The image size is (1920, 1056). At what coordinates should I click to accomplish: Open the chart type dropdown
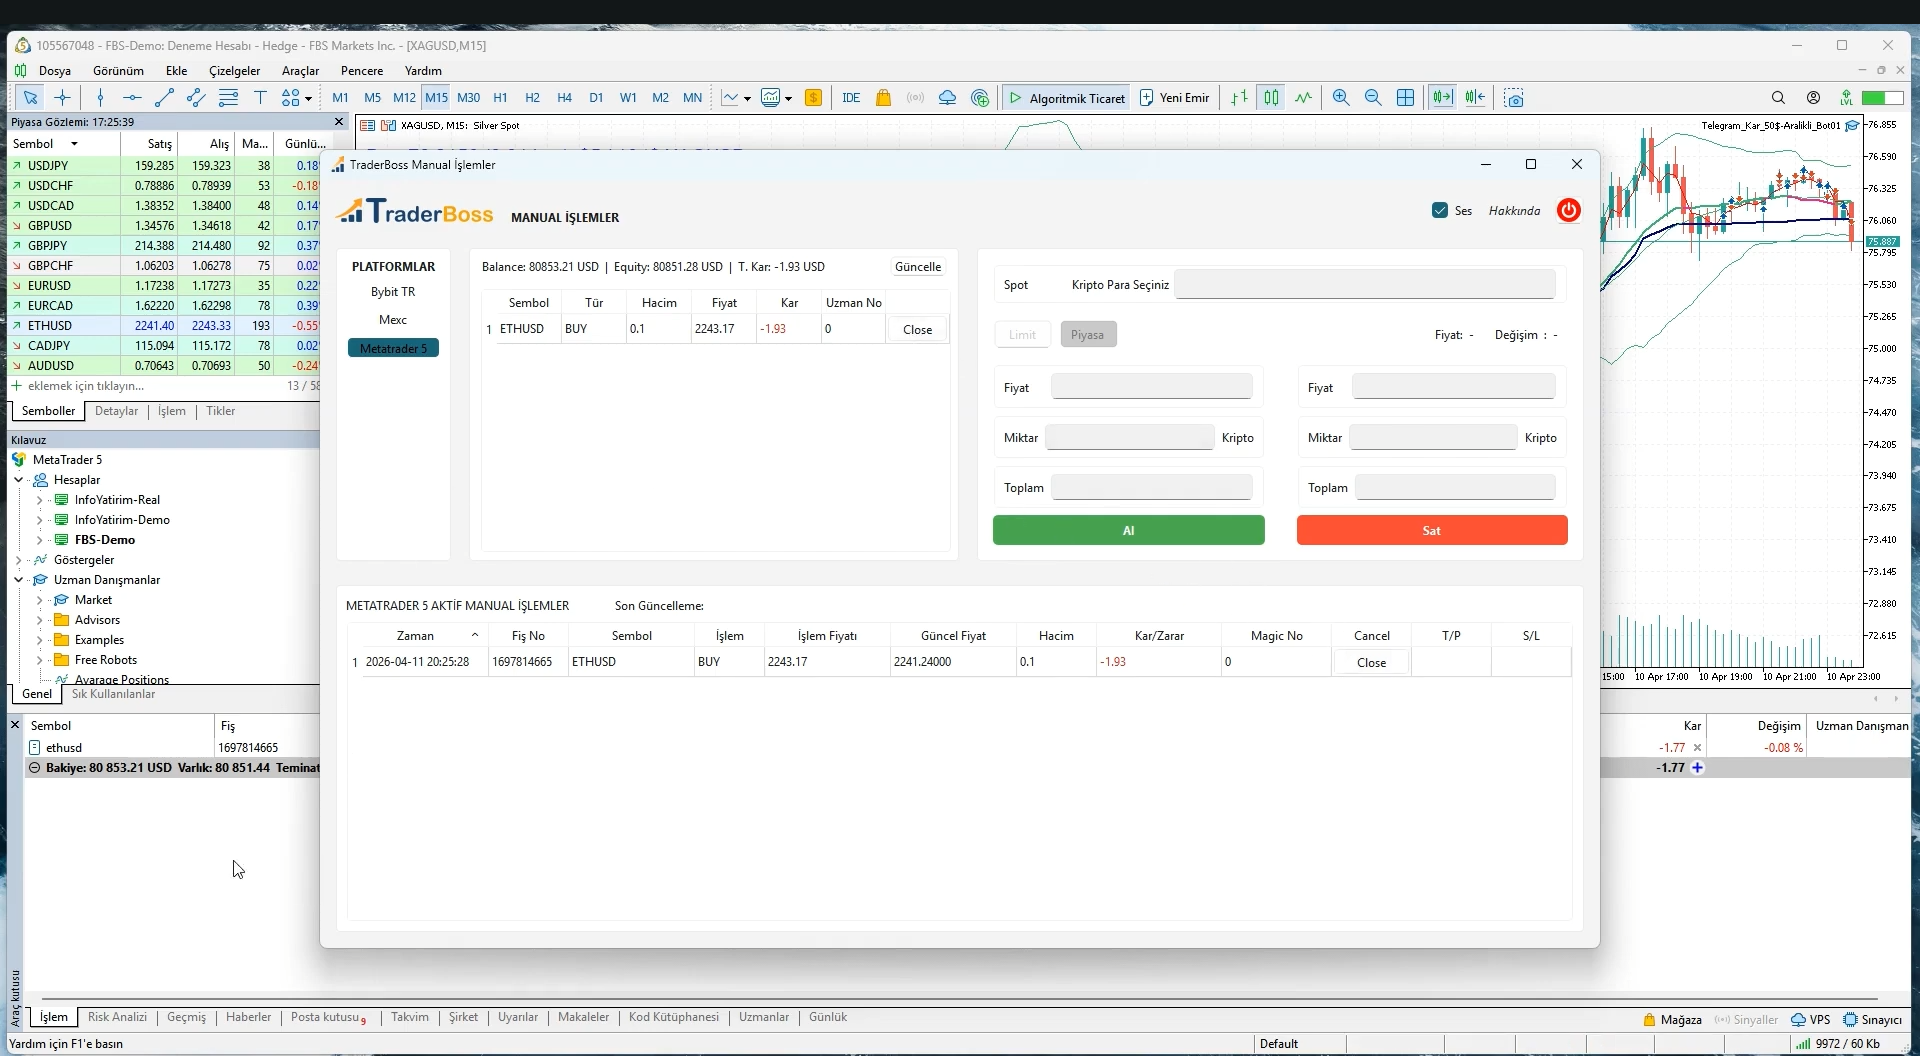point(736,97)
